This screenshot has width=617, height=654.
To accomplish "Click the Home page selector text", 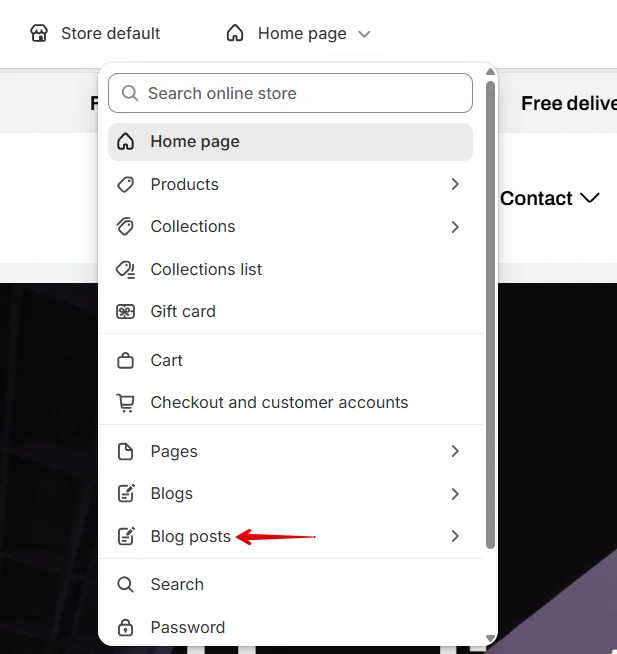I will tap(302, 33).
